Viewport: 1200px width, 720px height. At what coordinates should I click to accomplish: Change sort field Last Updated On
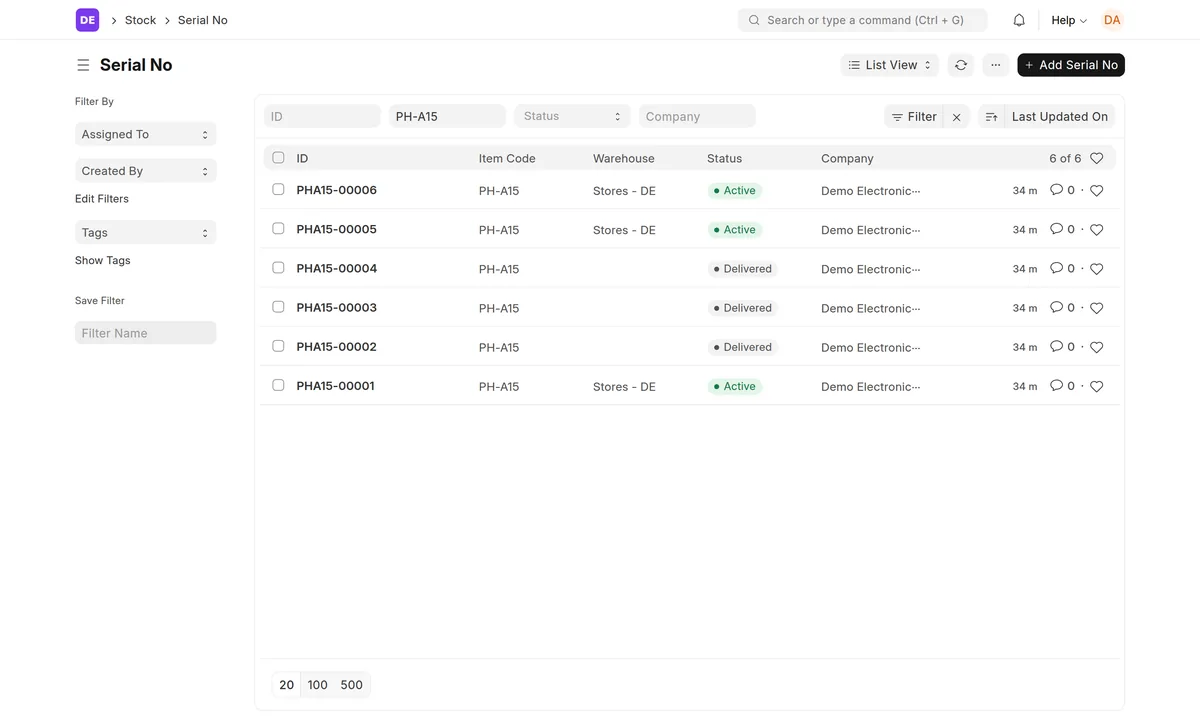(1060, 117)
